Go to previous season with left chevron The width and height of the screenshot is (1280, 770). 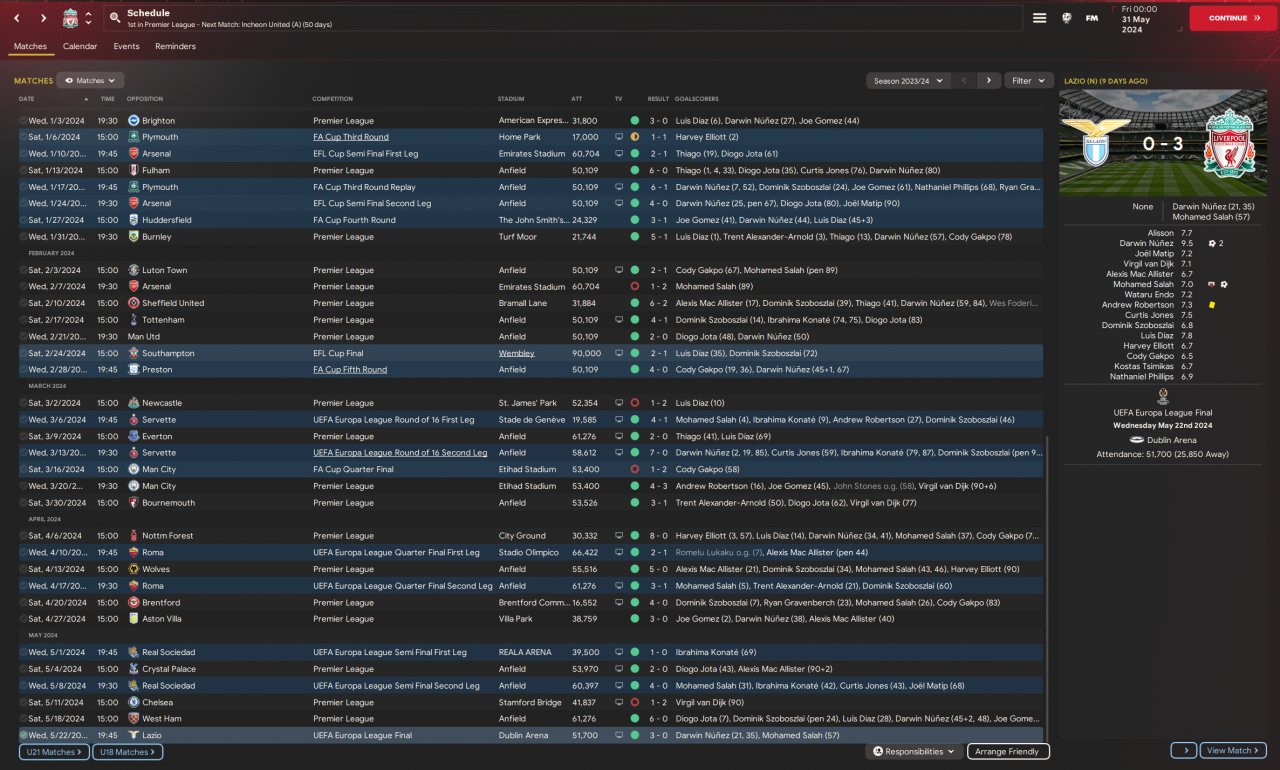pyautogui.click(x=964, y=80)
